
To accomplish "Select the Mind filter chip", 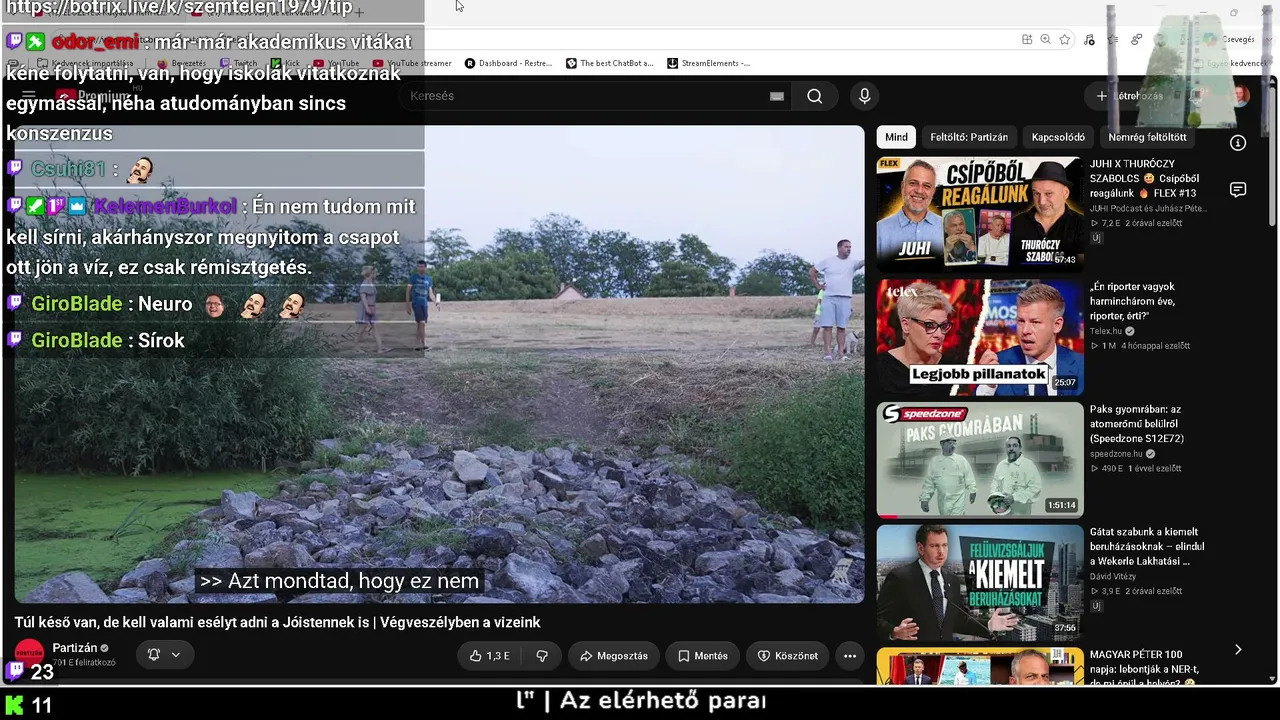I will click(896, 137).
